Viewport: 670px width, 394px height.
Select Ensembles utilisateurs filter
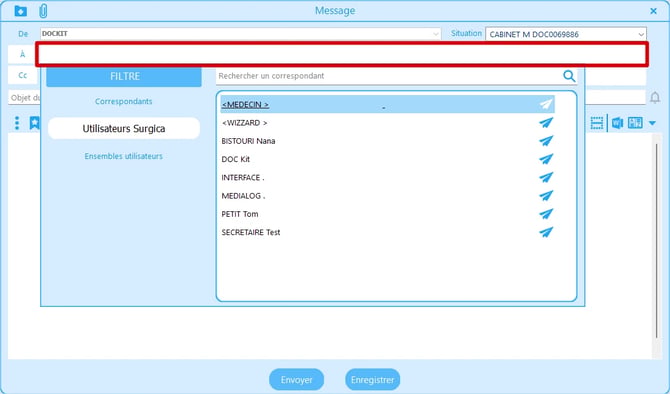coord(123,156)
